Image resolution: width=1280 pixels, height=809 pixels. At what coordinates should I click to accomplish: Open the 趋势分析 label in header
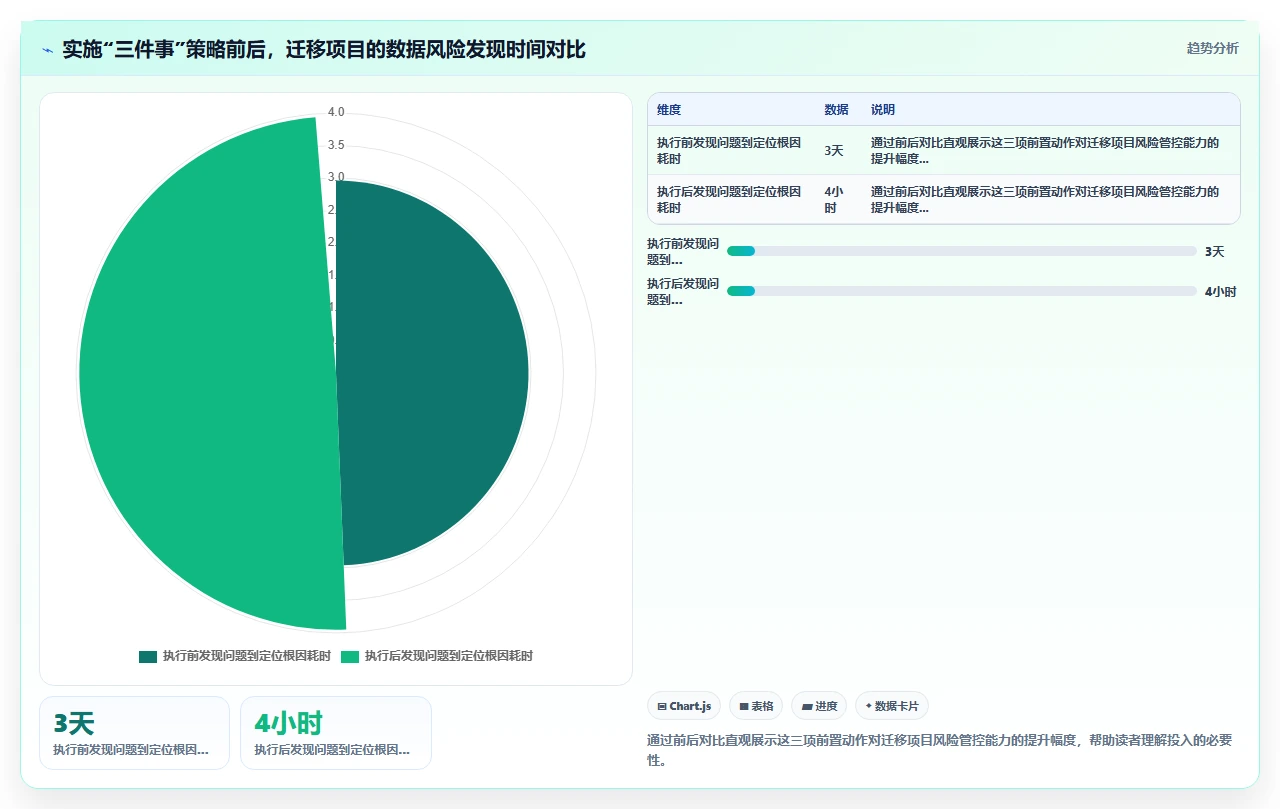coord(1212,48)
